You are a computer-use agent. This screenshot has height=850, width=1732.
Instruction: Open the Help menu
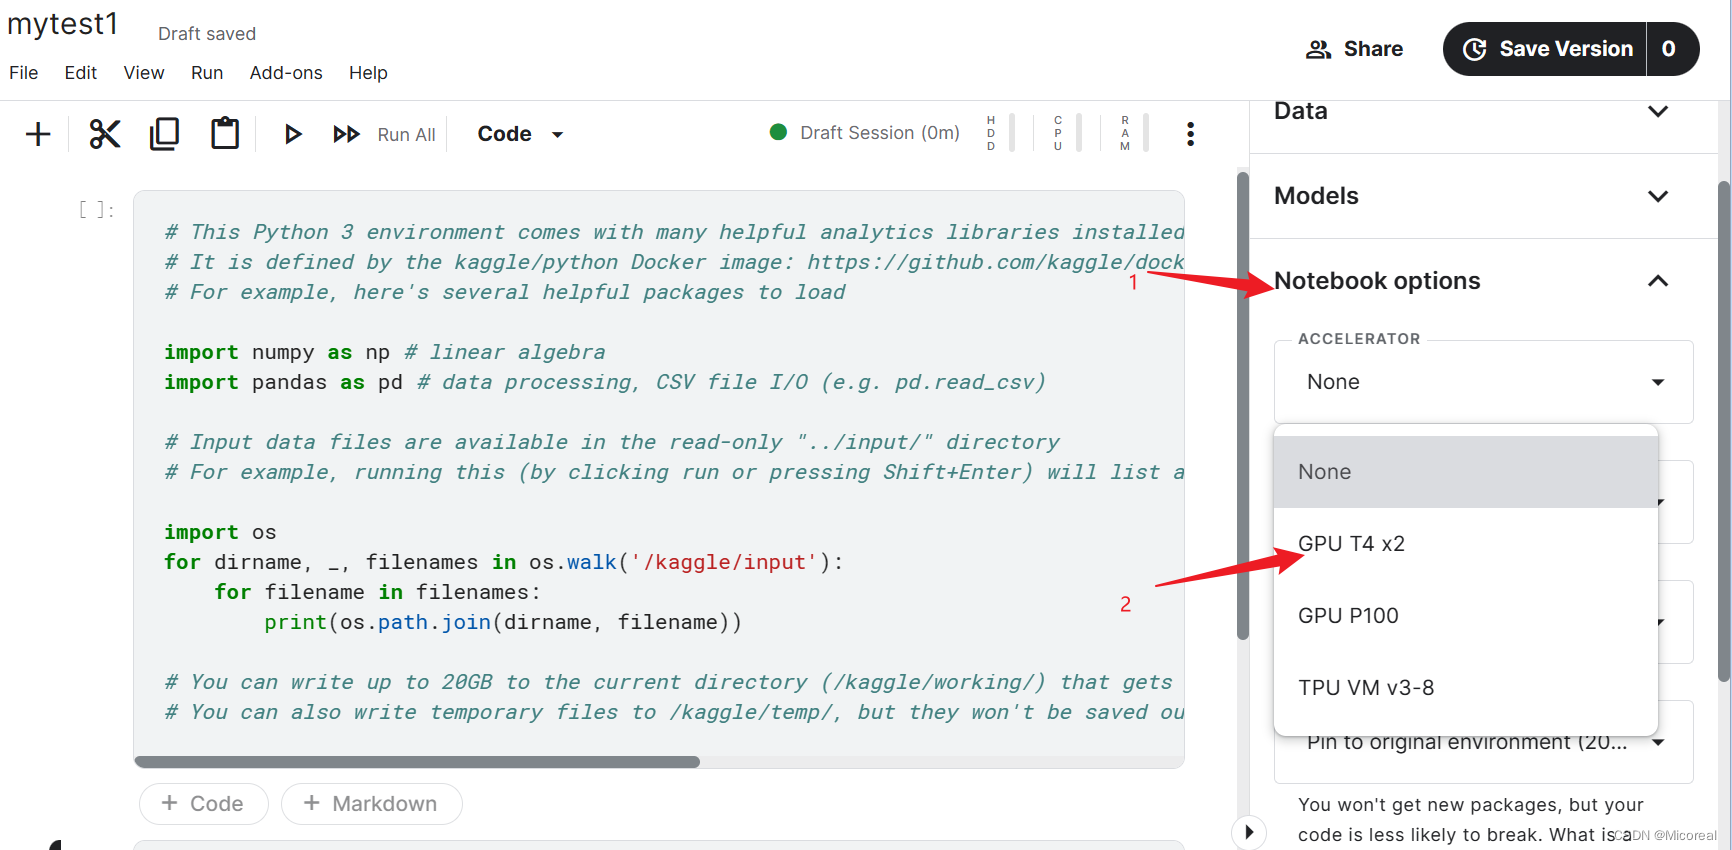tap(368, 73)
